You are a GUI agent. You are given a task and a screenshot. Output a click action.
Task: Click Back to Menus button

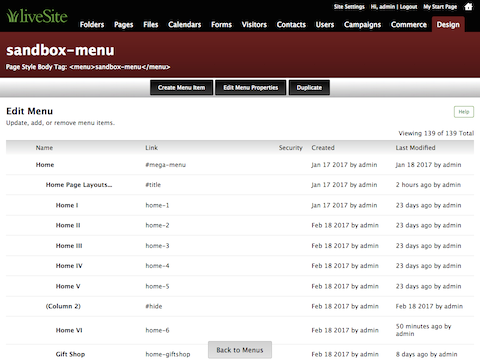240,350
